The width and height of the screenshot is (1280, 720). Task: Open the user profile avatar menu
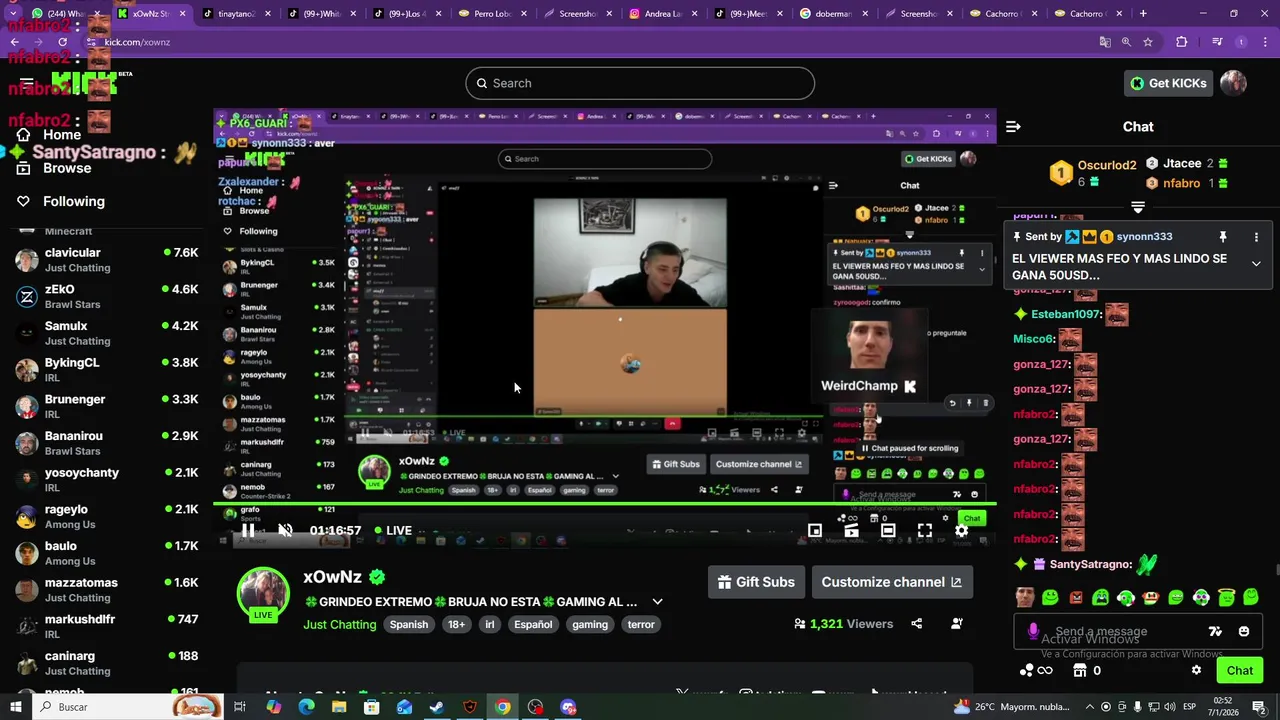click(x=1233, y=83)
